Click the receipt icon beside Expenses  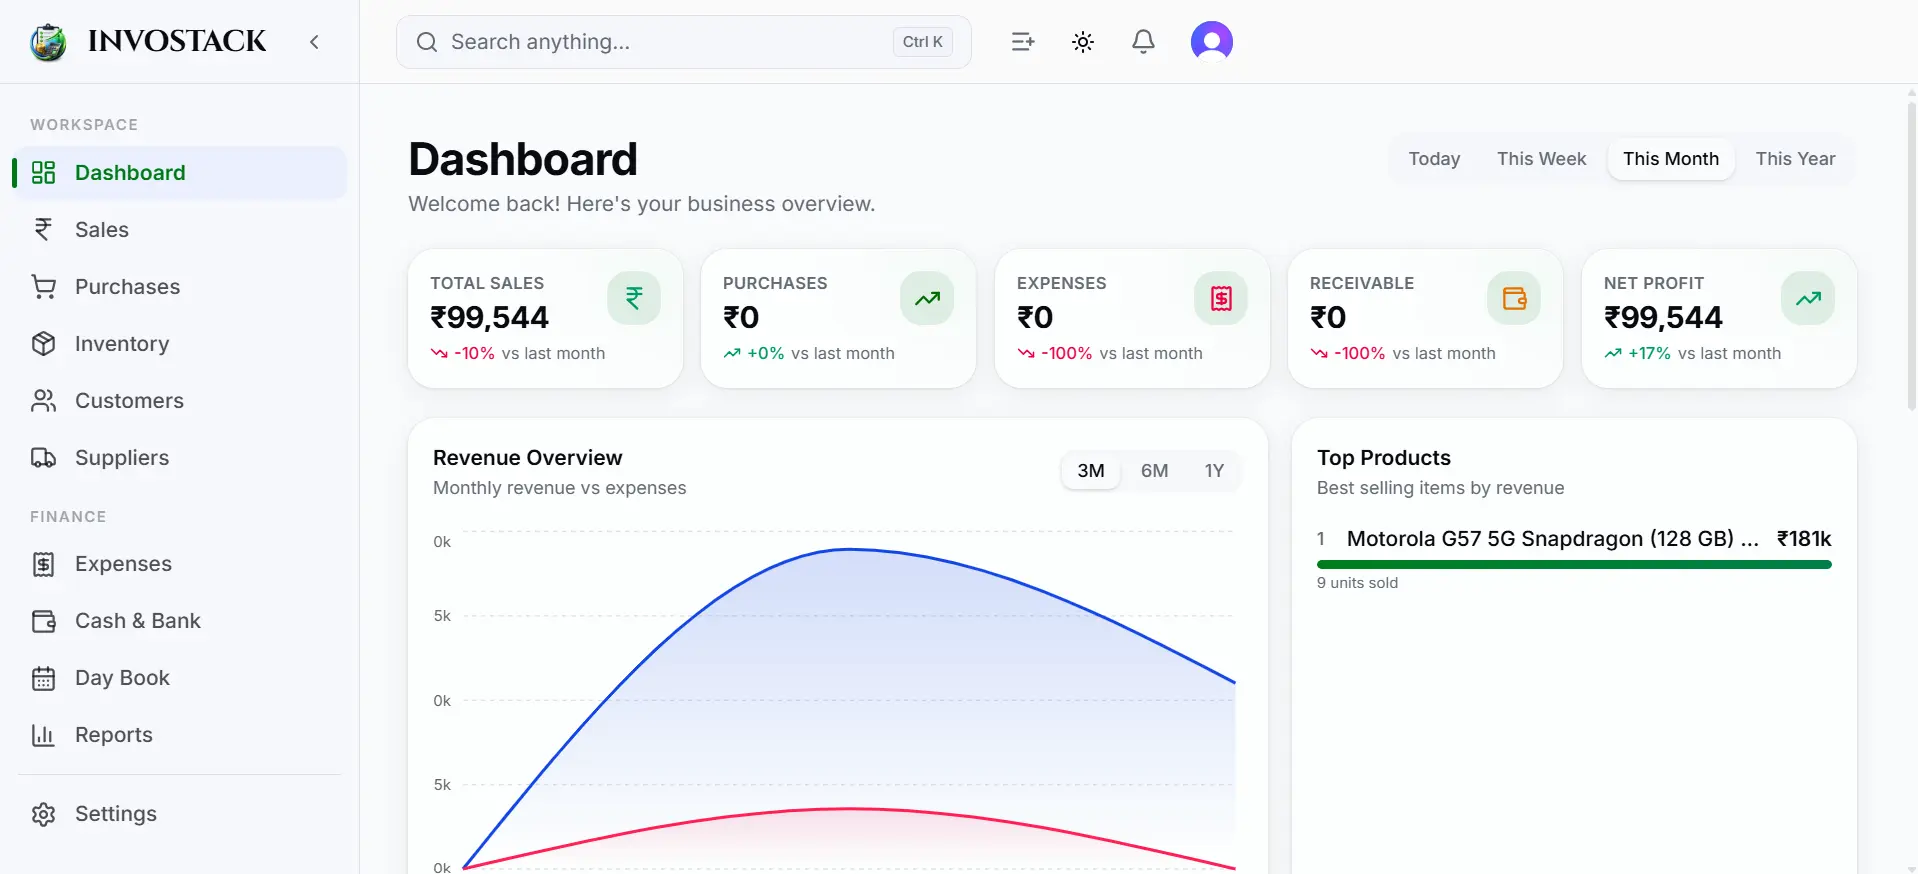(x=43, y=564)
